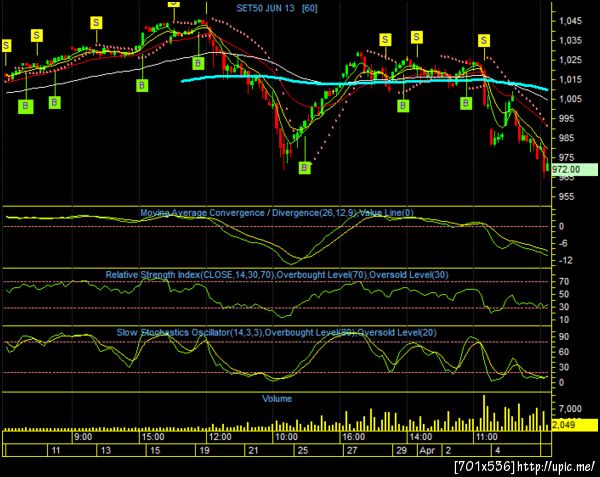Click the B buy marker below the 25th low
The height and width of the screenshot is (477, 600).
pyautogui.click(x=305, y=167)
